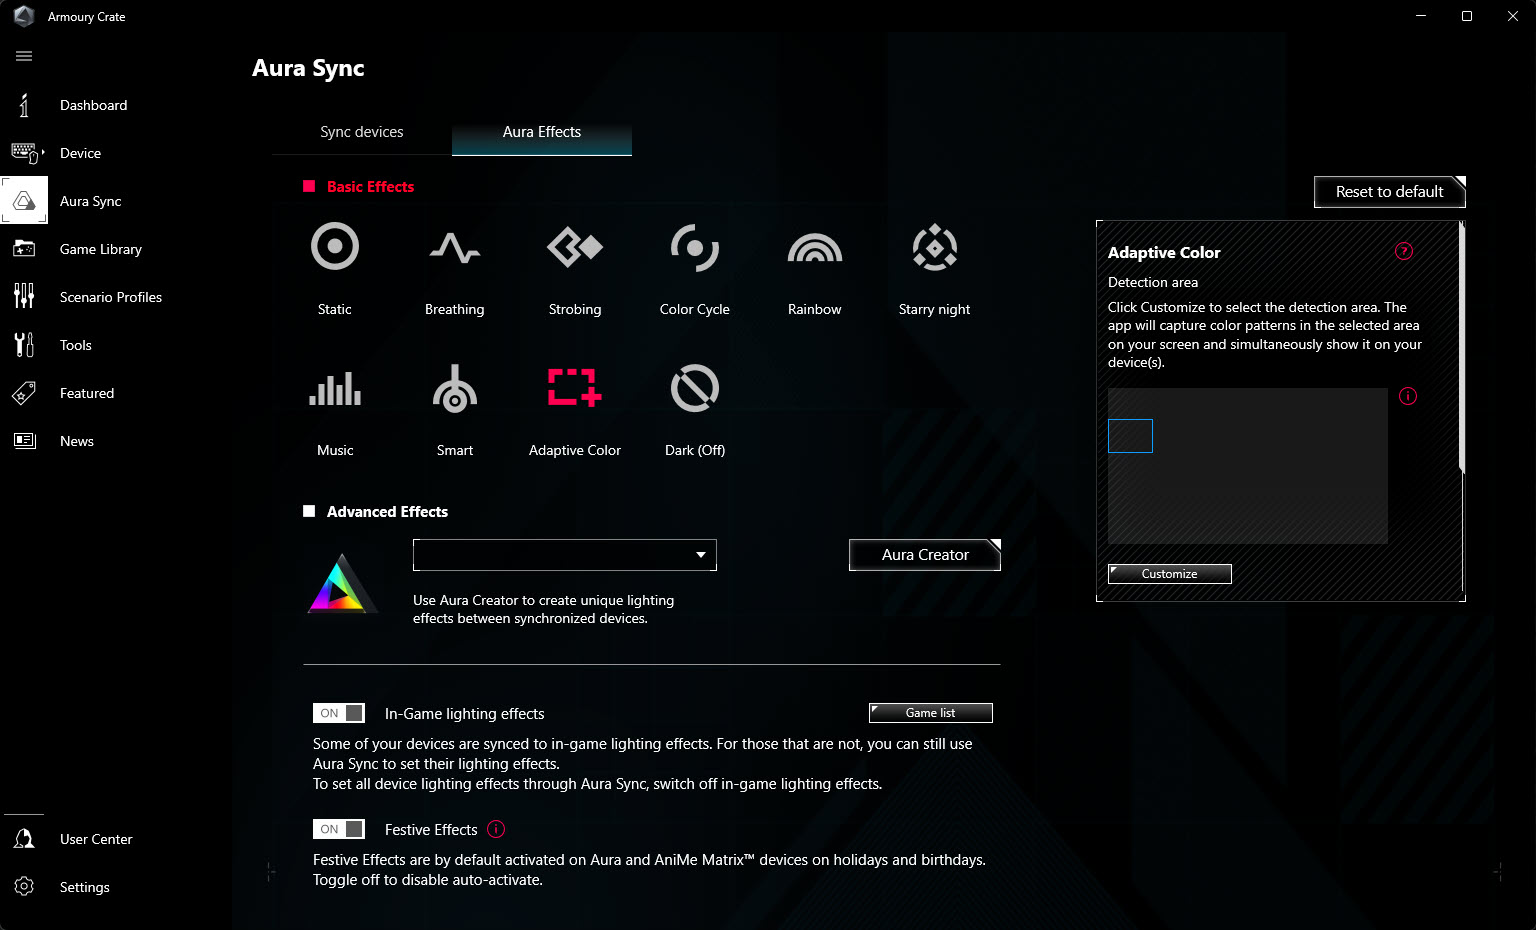Open the Device sidebar icon
The width and height of the screenshot is (1536, 930).
25,153
